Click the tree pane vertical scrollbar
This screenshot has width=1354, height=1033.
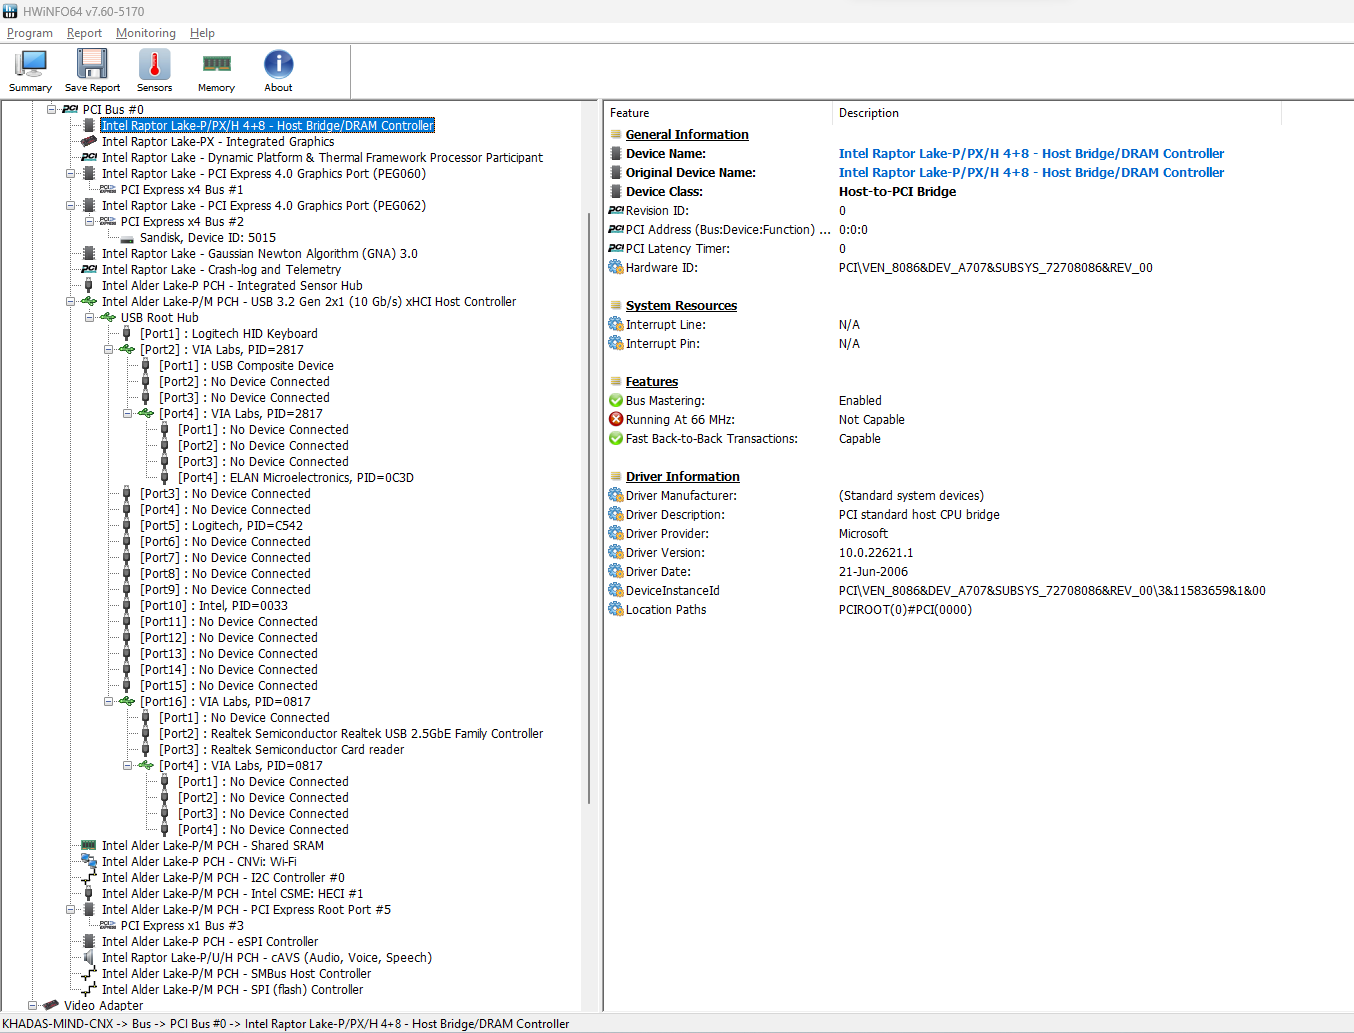(x=590, y=508)
